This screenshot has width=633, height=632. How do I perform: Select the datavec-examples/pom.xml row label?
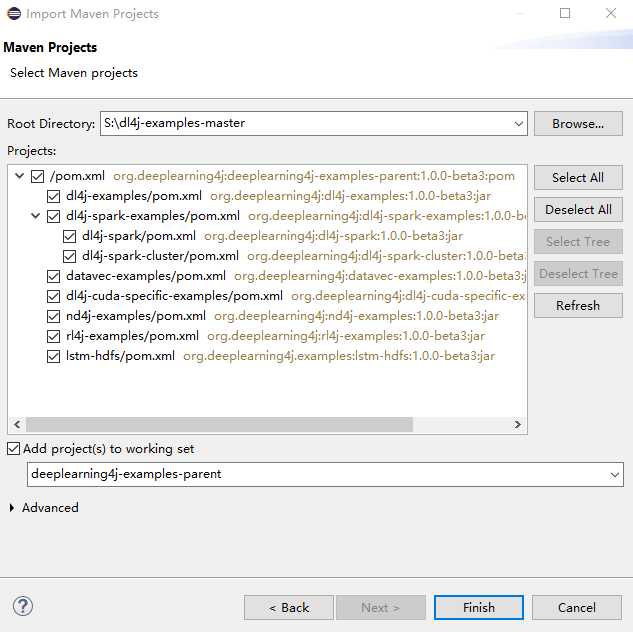146,276
